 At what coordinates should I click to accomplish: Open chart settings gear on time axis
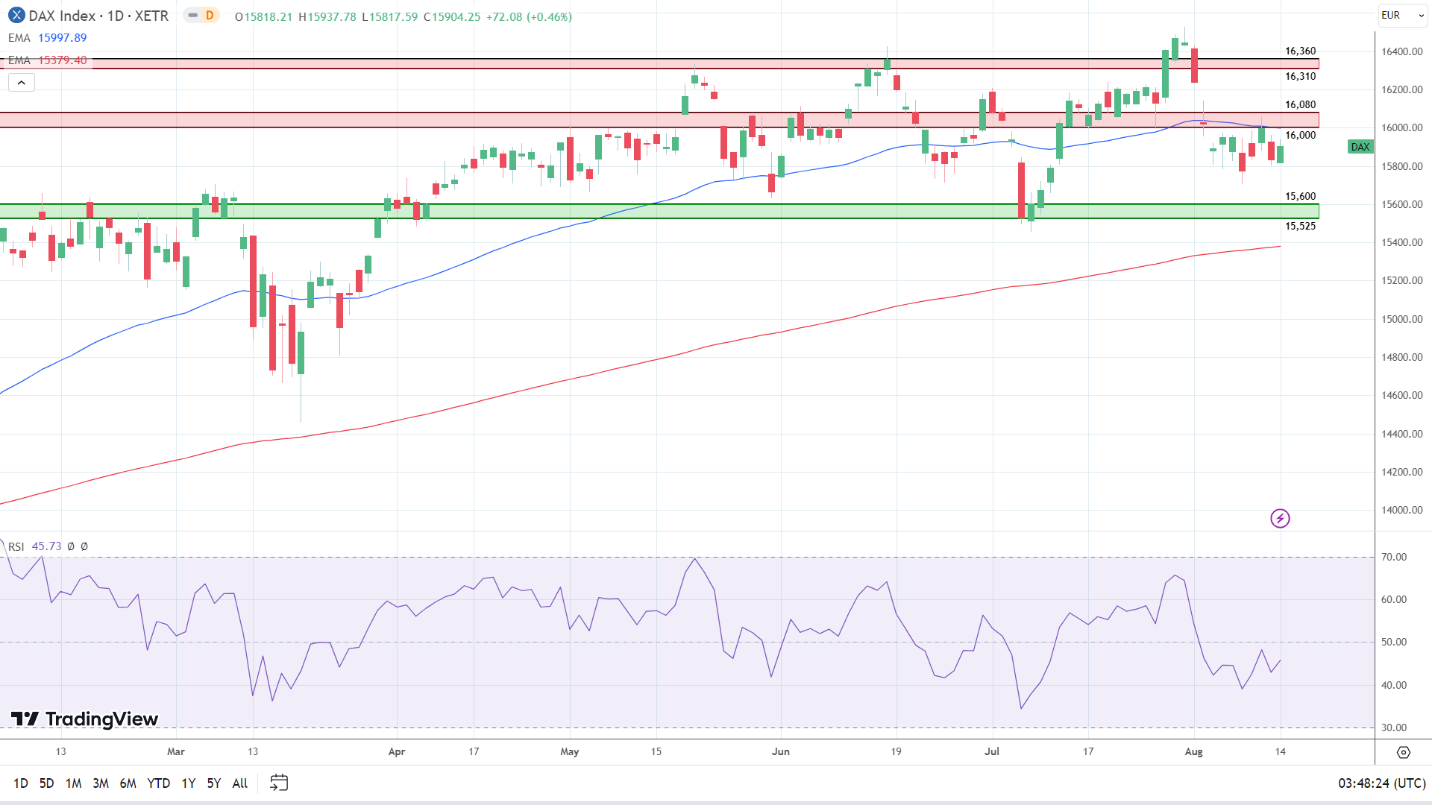(1403, 752)
